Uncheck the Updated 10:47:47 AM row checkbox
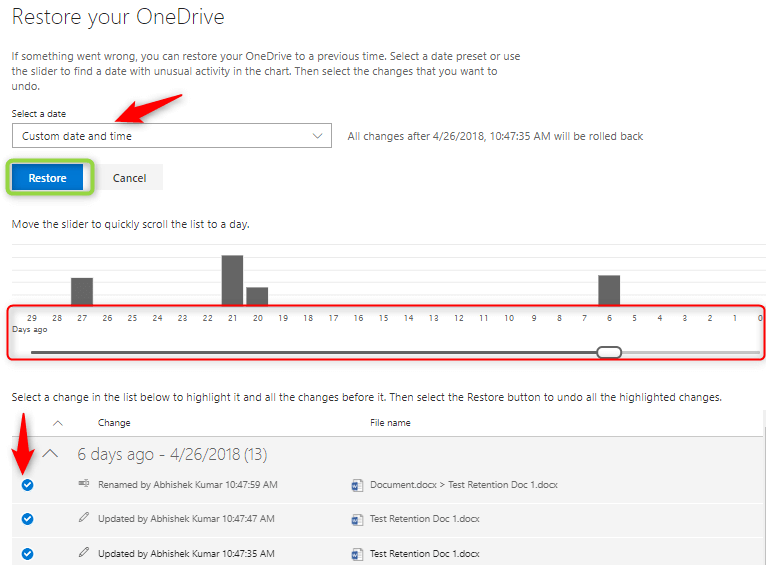Screen dimensions: 766x565 pos(27,519)
